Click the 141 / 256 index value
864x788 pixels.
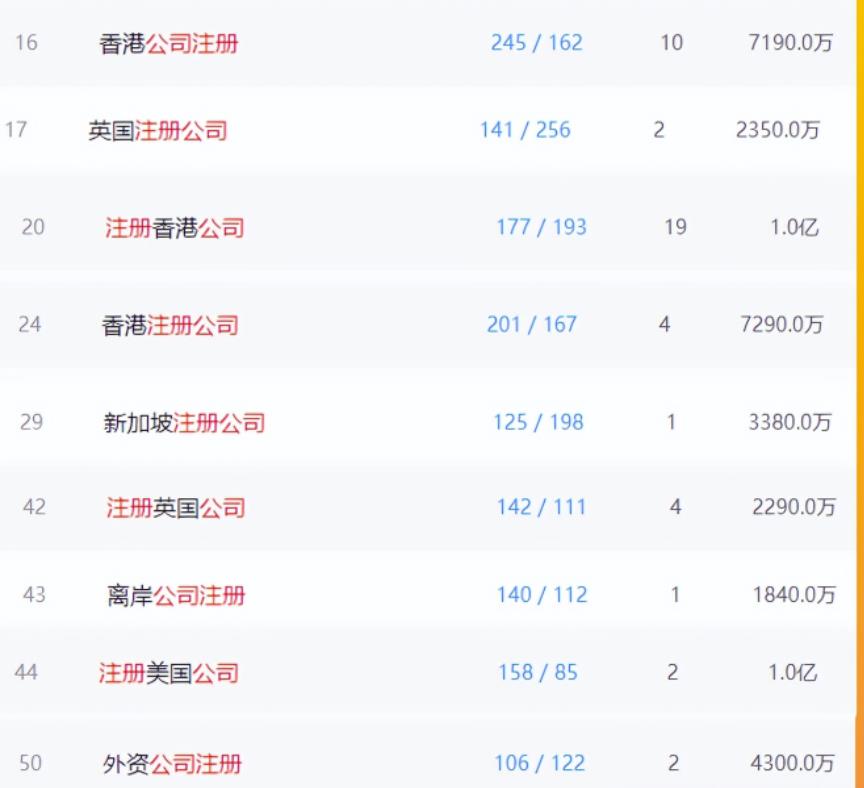(522, 129)
